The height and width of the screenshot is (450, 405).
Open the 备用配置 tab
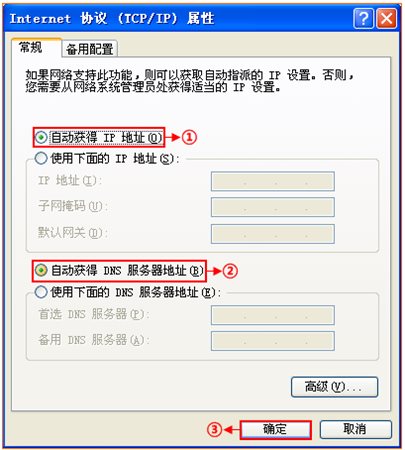coord(90,49)
